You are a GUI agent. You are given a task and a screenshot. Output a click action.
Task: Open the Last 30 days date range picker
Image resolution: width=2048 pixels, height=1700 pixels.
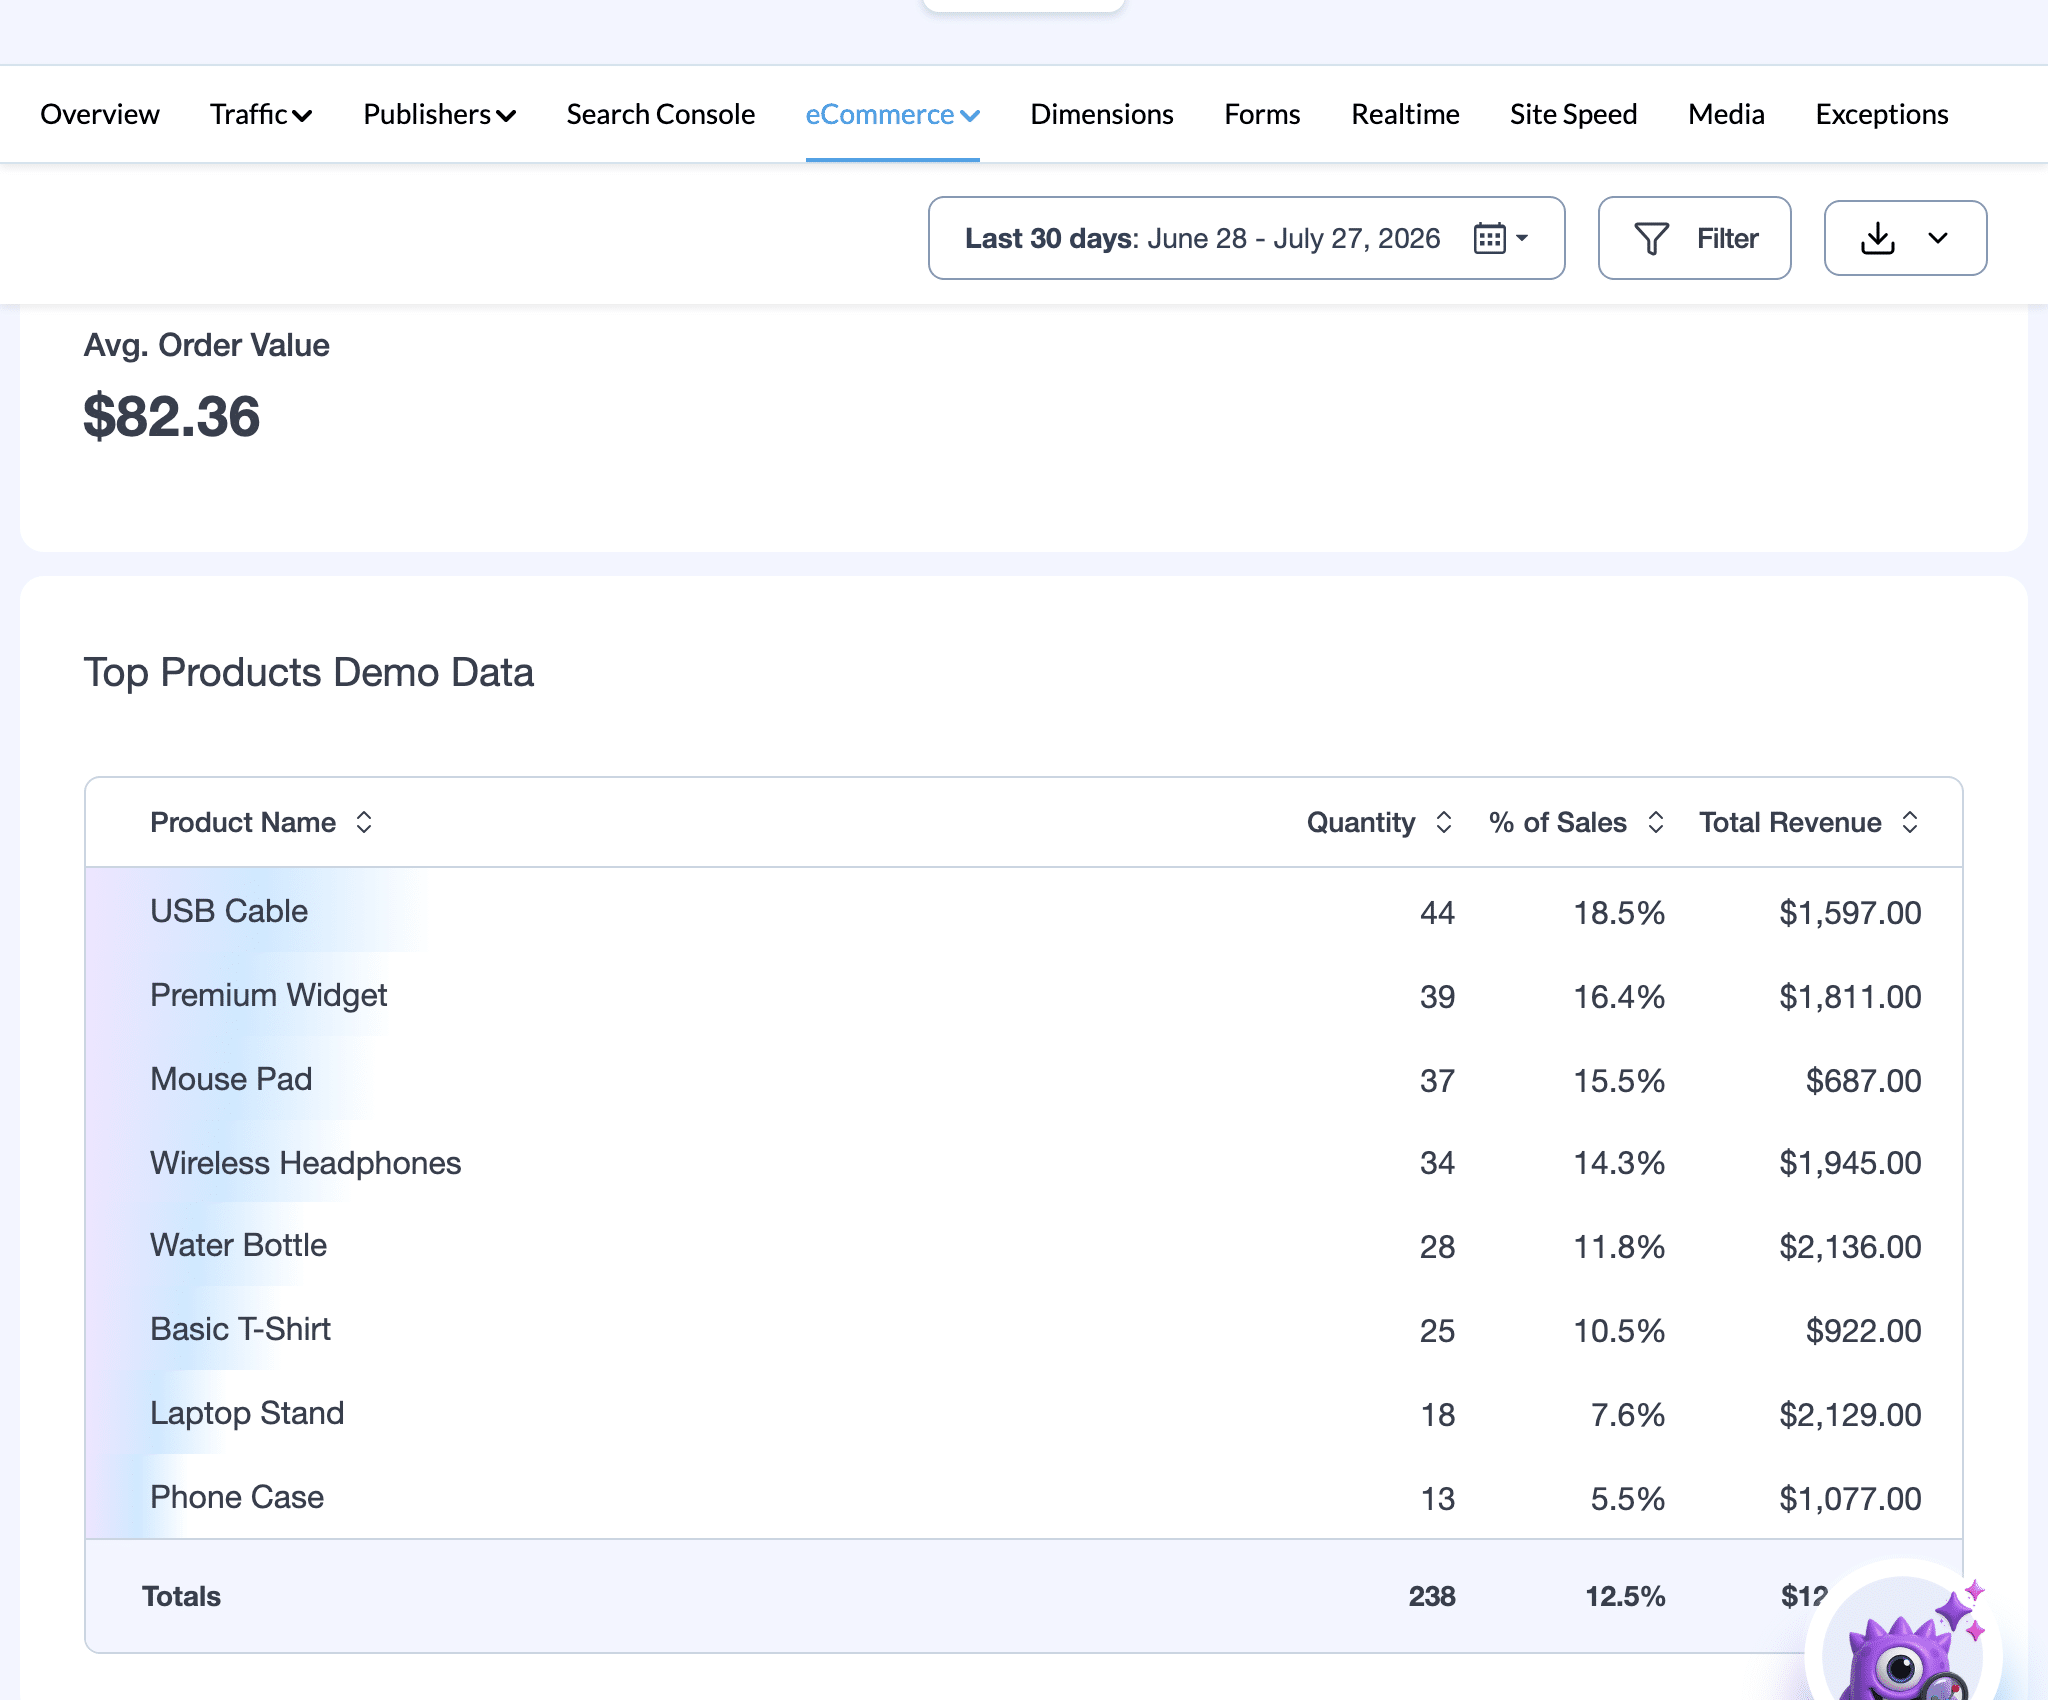1246,238
